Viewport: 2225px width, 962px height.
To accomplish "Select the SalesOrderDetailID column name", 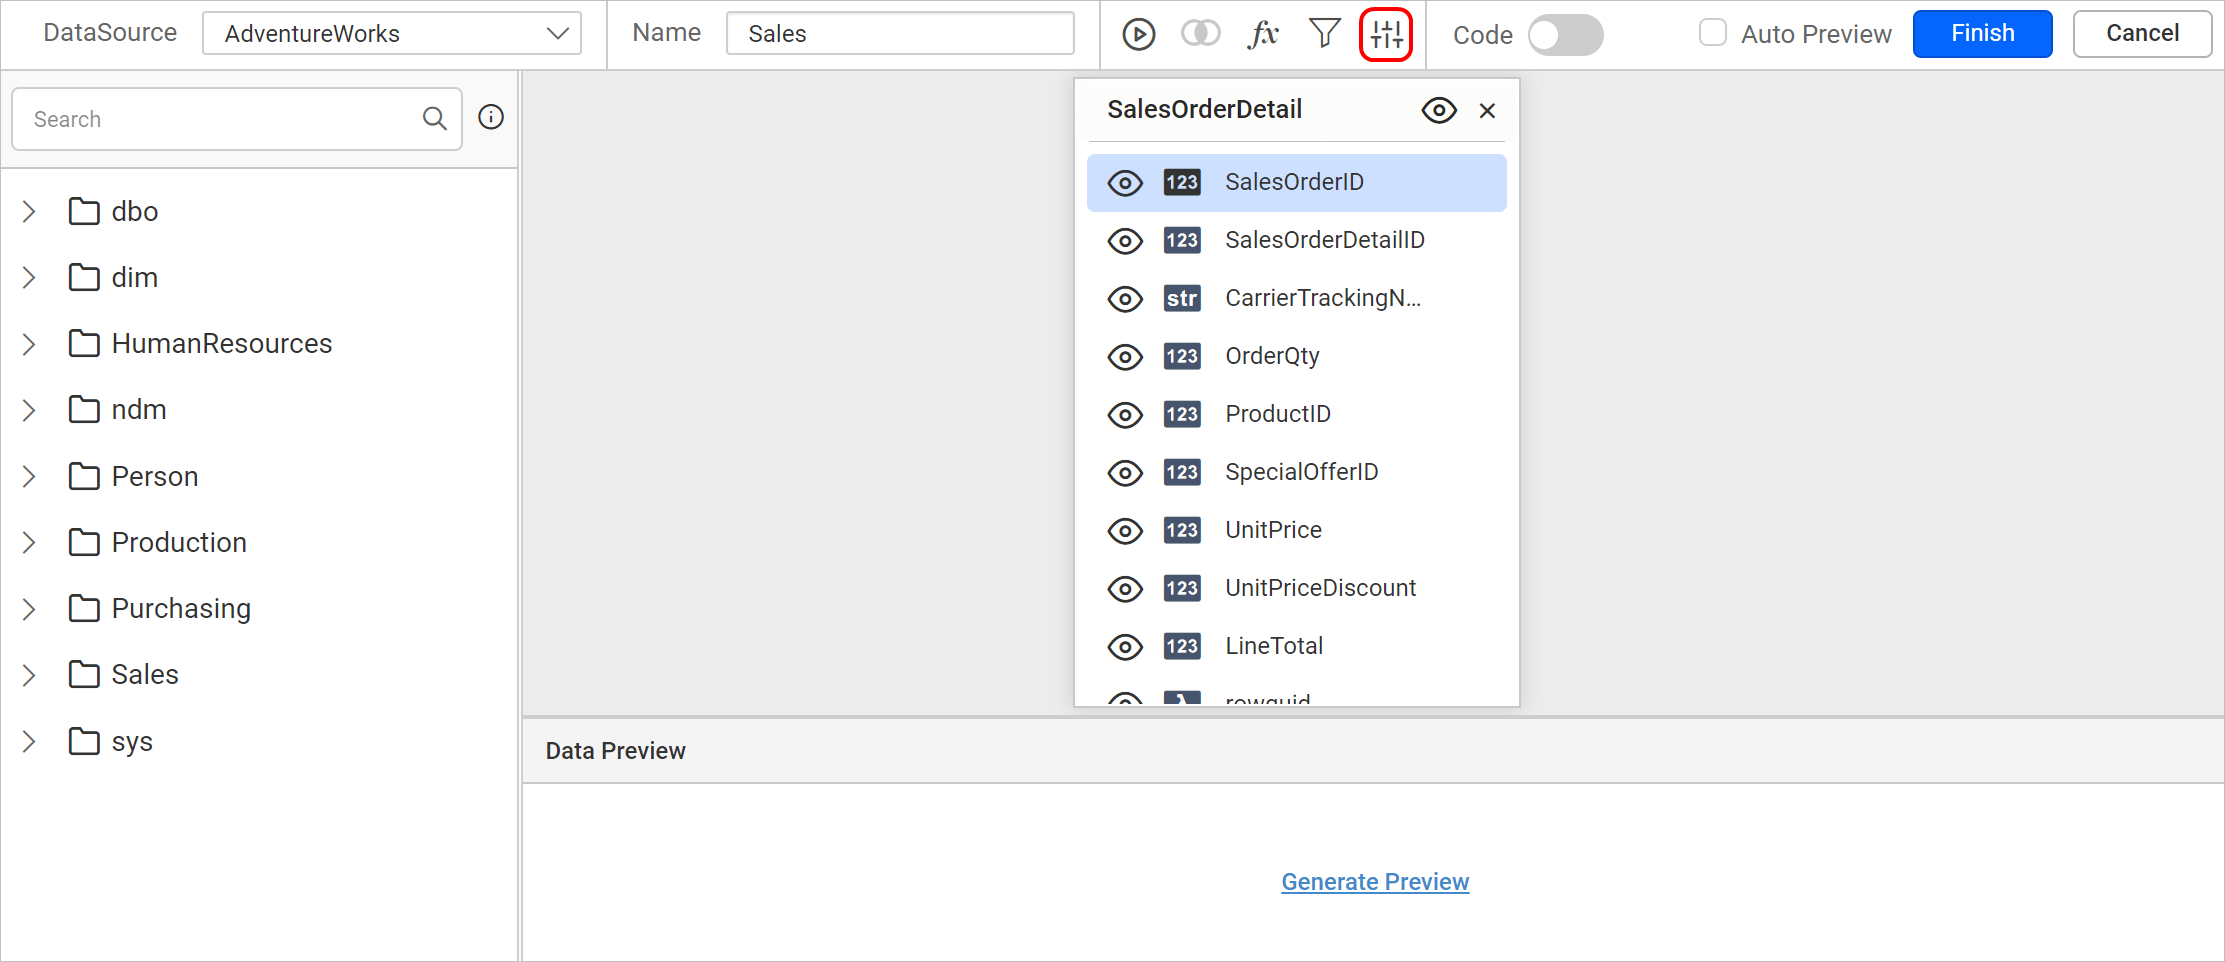I will [x=1325, y=240].
